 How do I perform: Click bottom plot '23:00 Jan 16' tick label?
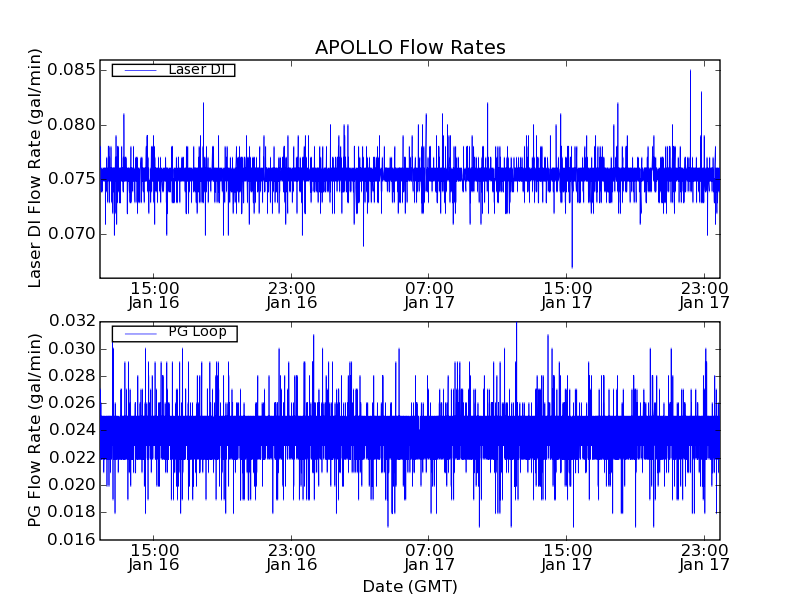click(292, 558)
